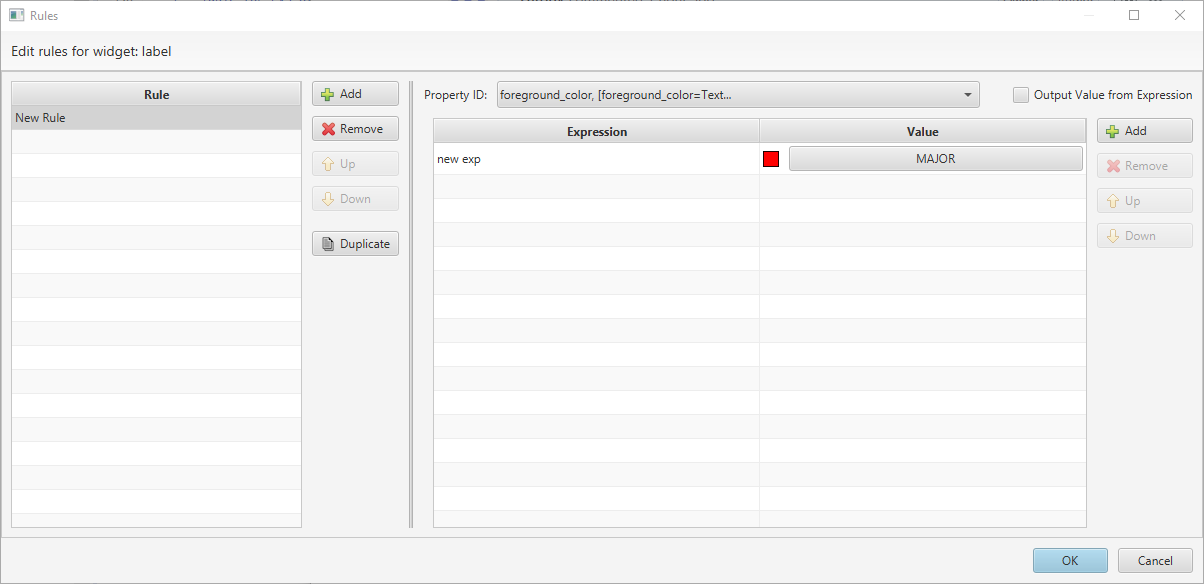Screen dimensions: 1204x584
Task: Add a new rule with the green plus
Action: point(355,93)
